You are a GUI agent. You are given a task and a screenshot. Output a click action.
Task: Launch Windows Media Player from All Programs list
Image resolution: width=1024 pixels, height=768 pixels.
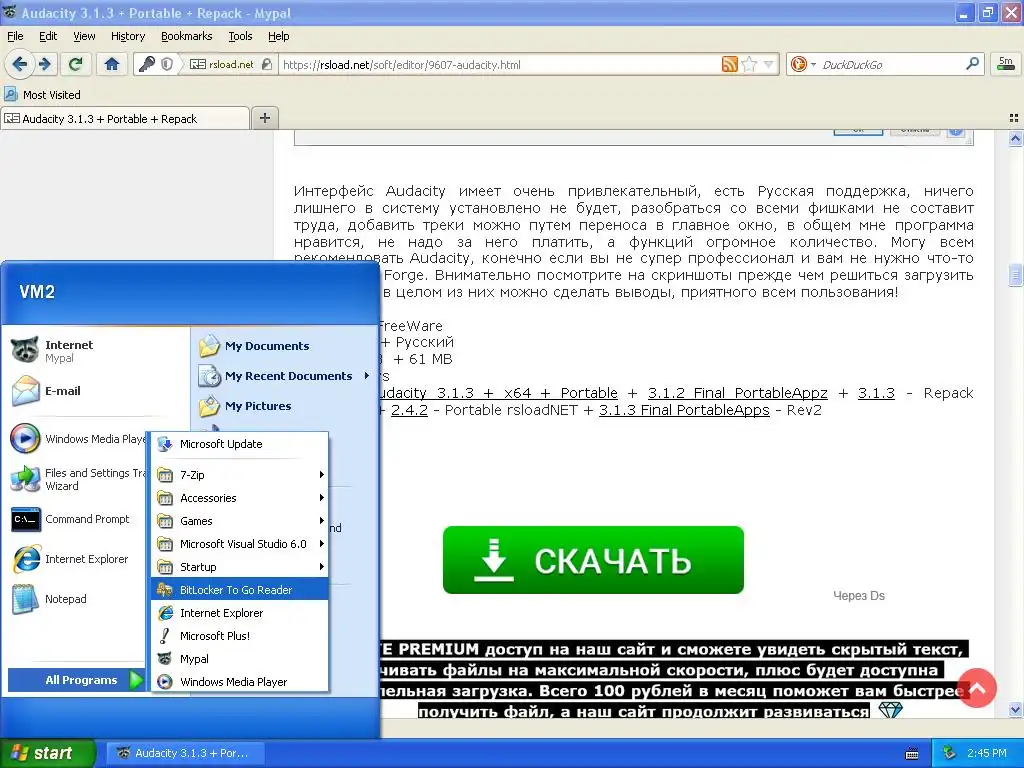pos(240,682)
